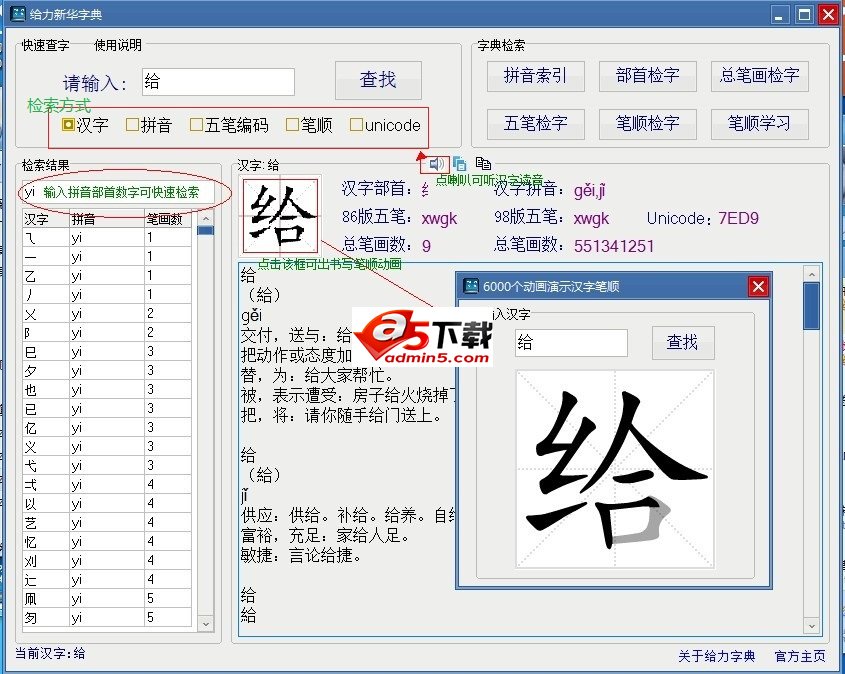The height and width of the screenshot is (674, 845).
Task: Click 查找 in stroke animation window
Action: tap(683, 343)
